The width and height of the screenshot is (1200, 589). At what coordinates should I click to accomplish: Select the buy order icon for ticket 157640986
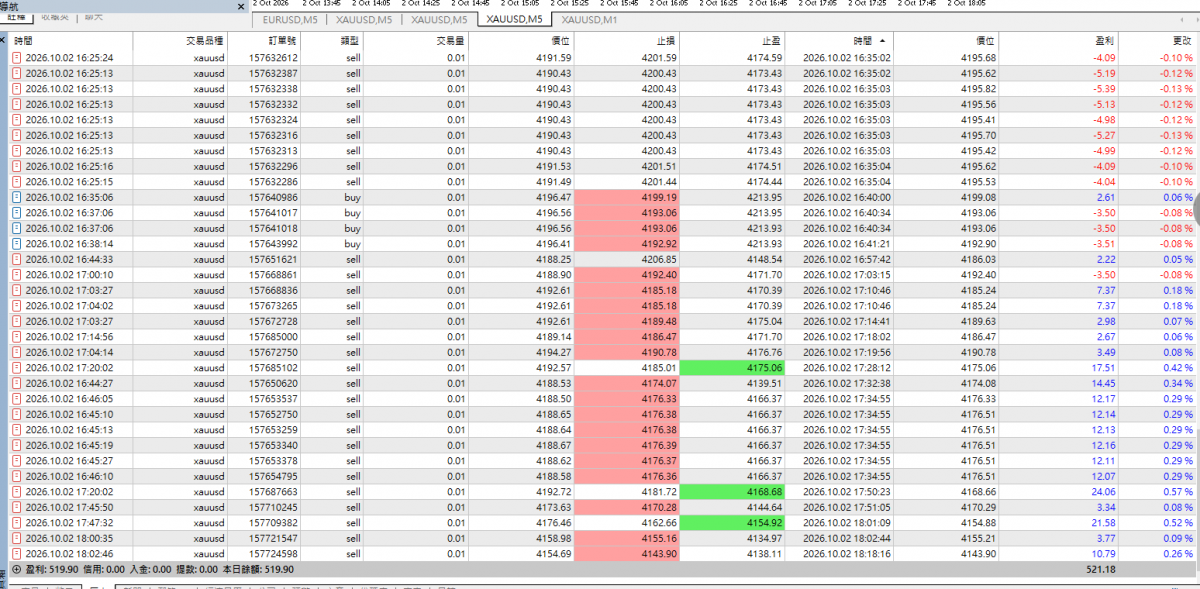tap(17, 197)
